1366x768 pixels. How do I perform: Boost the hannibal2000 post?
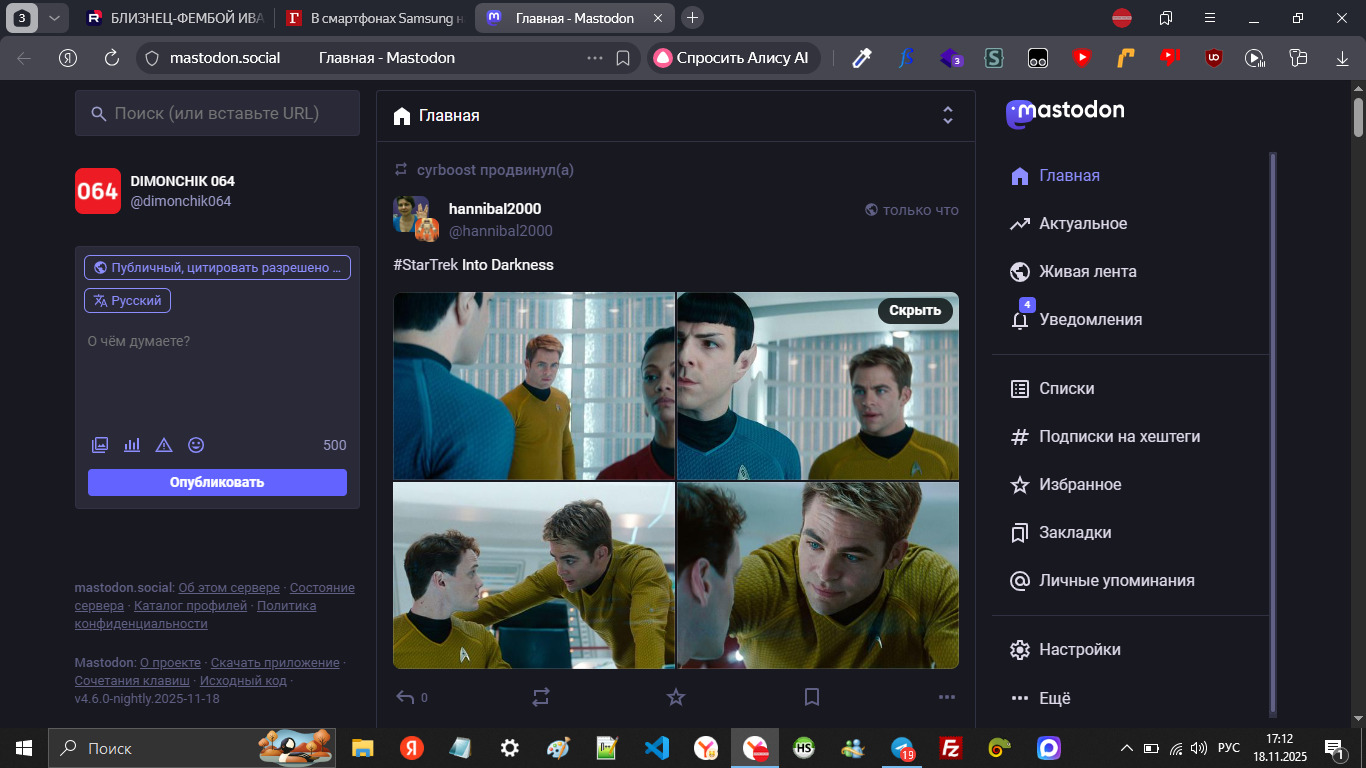tap(541, 697)
